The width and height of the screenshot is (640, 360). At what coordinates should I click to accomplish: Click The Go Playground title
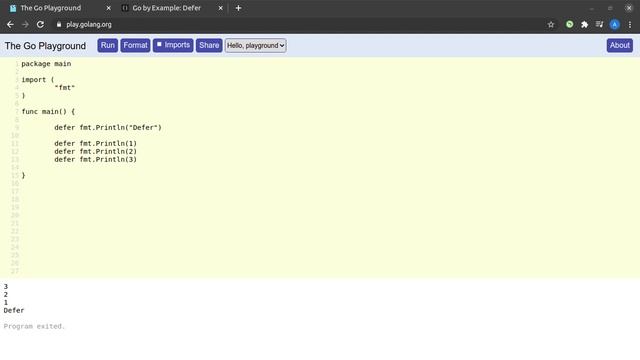point(45,46)
